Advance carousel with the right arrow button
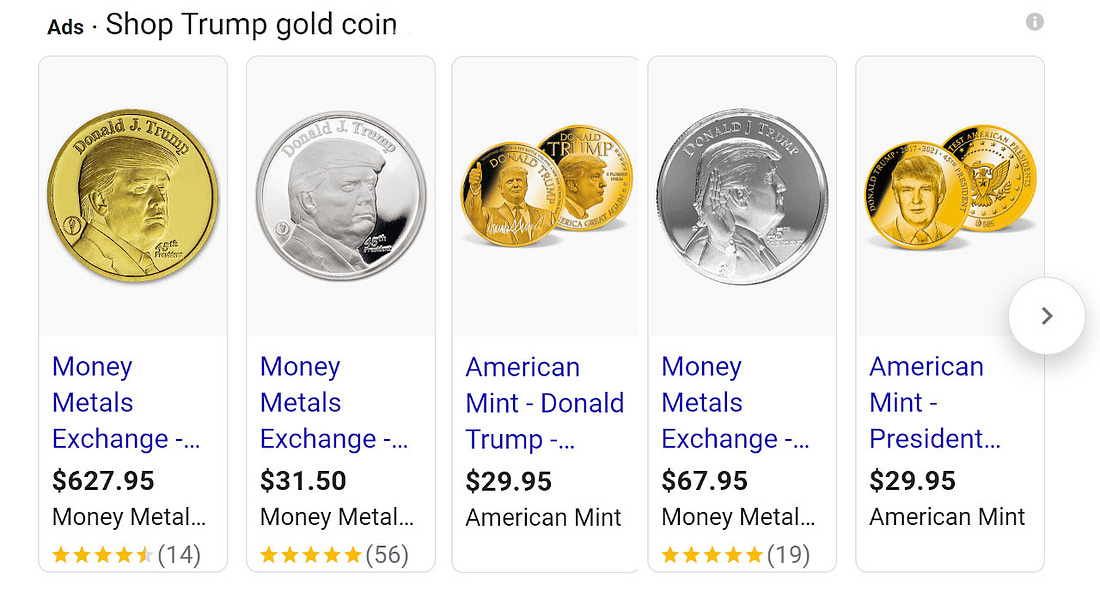The width and height of the screenshot is (1100, 598). (1047, 316)
